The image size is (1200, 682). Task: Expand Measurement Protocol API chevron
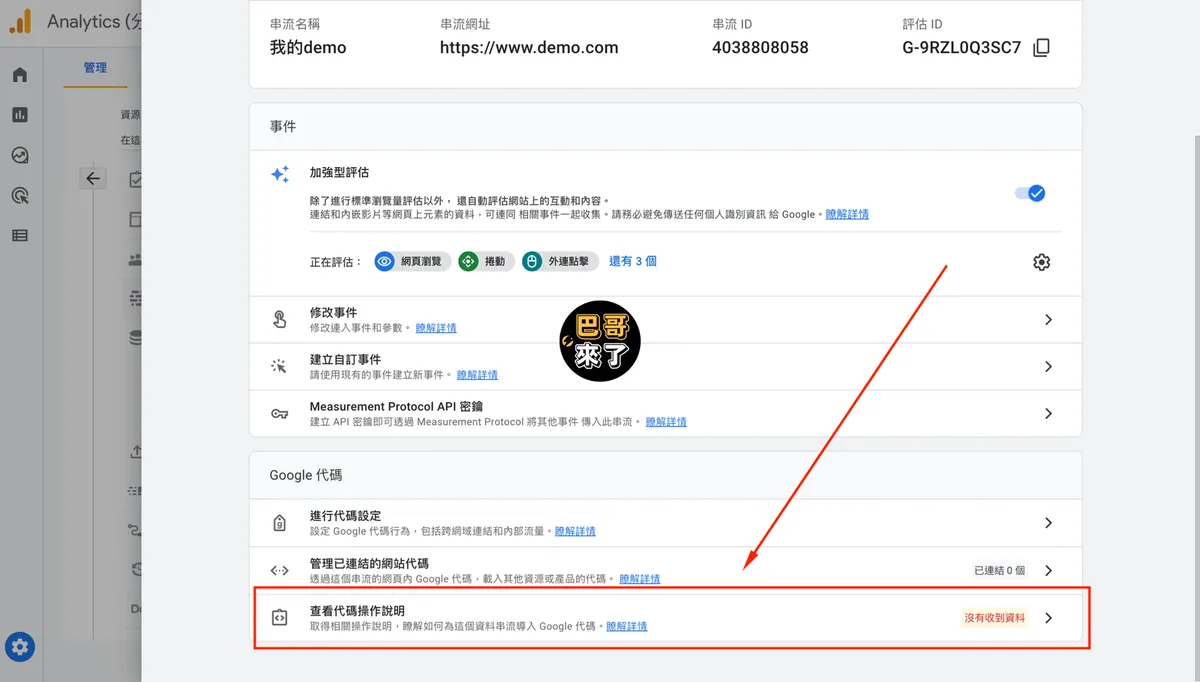point(1048,414)
